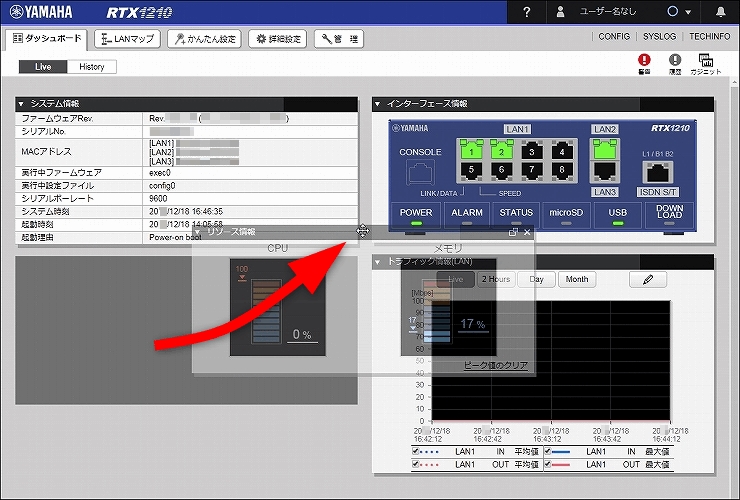Screen dimensions: 740x500
Task: Select the Live traffic range button
Action: click(455, 279)
